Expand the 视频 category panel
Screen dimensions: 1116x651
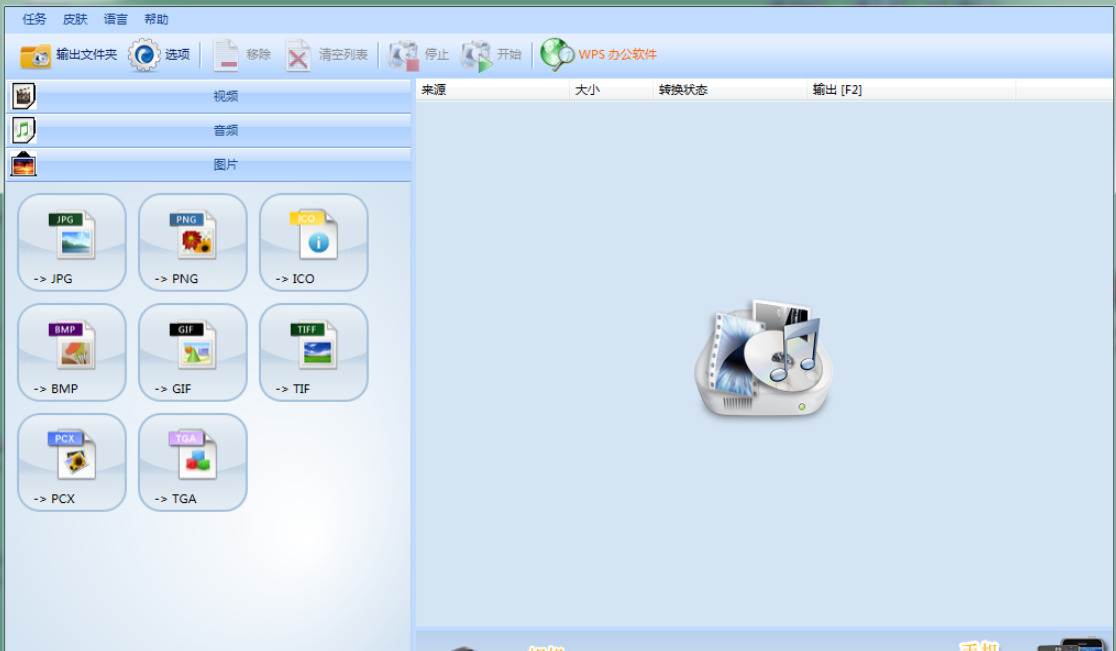209,96
